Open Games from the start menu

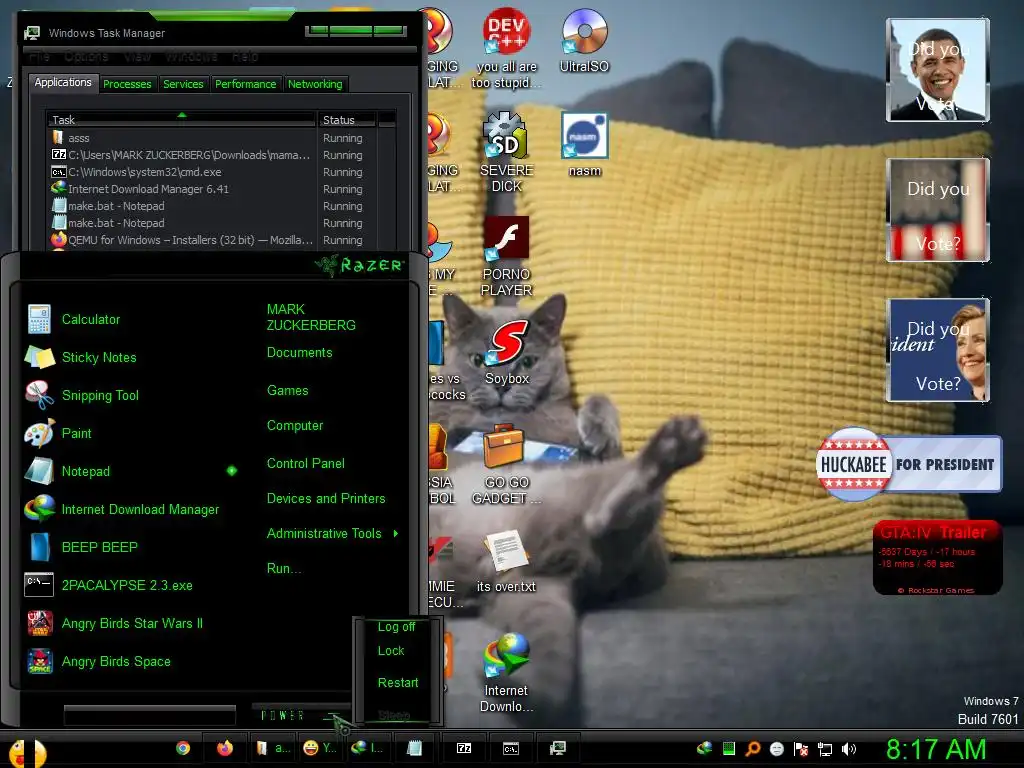click(287, 391)
